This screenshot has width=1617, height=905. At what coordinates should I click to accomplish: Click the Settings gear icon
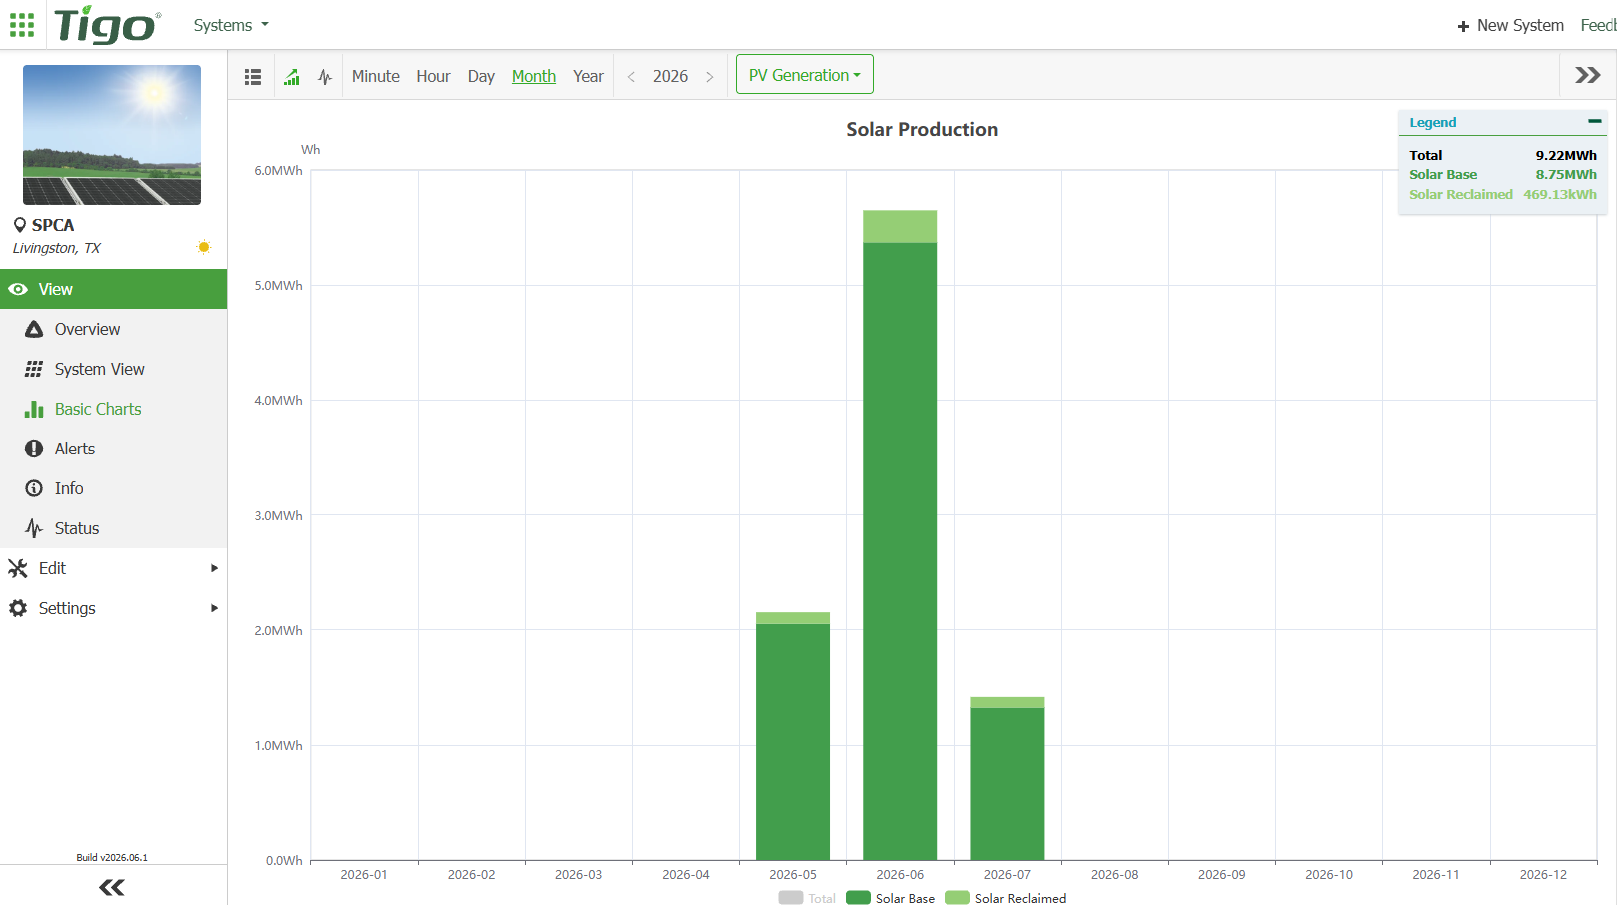coord(18,608)
